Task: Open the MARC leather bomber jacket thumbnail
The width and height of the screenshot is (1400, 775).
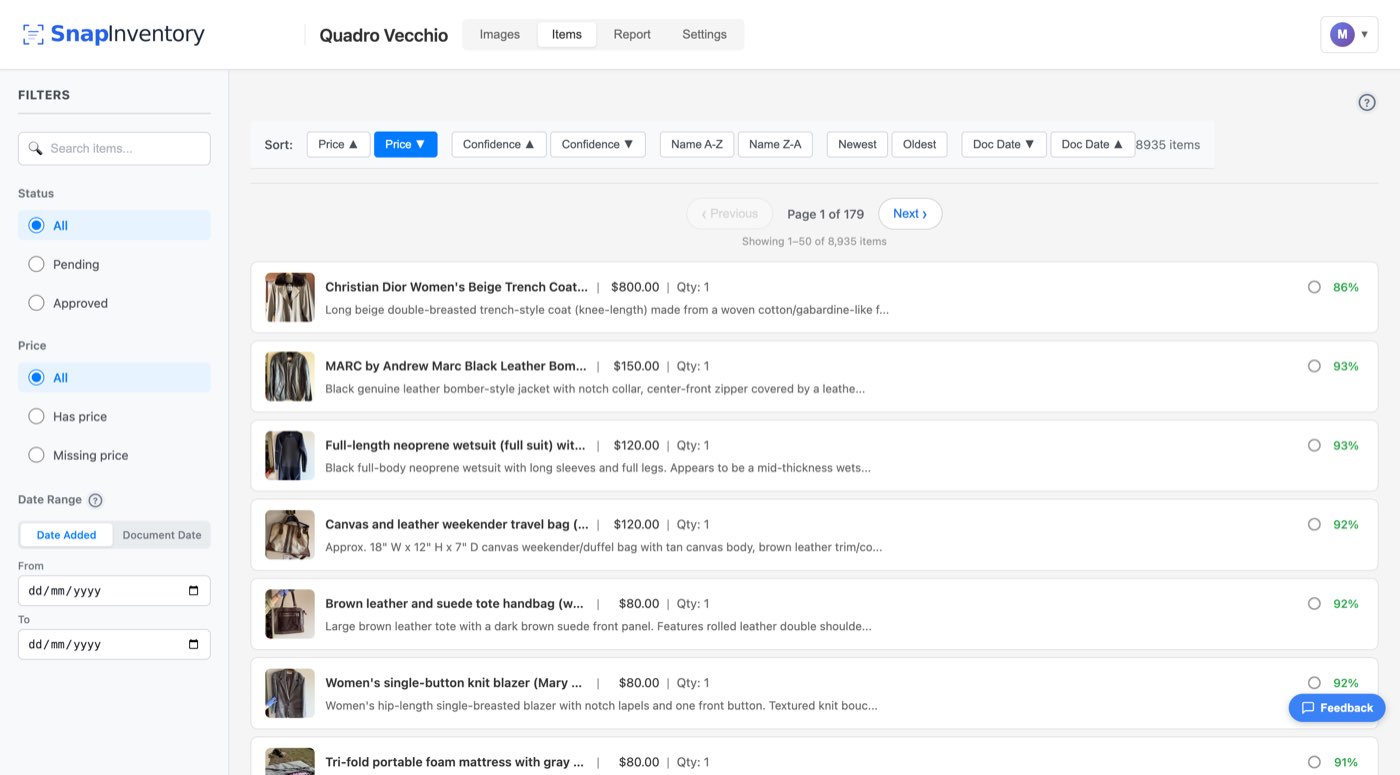Action: click(x=290, y=376)
